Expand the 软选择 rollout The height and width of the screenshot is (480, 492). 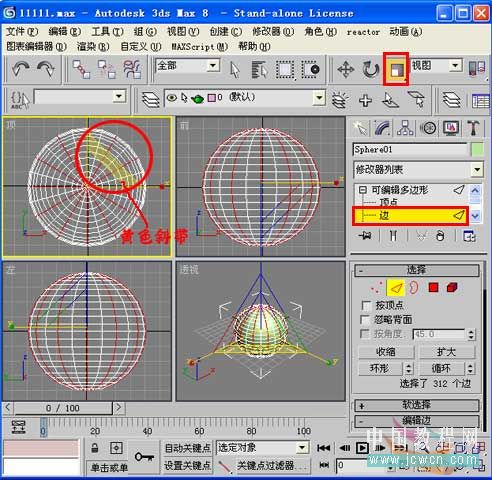(x=417, y=405)
